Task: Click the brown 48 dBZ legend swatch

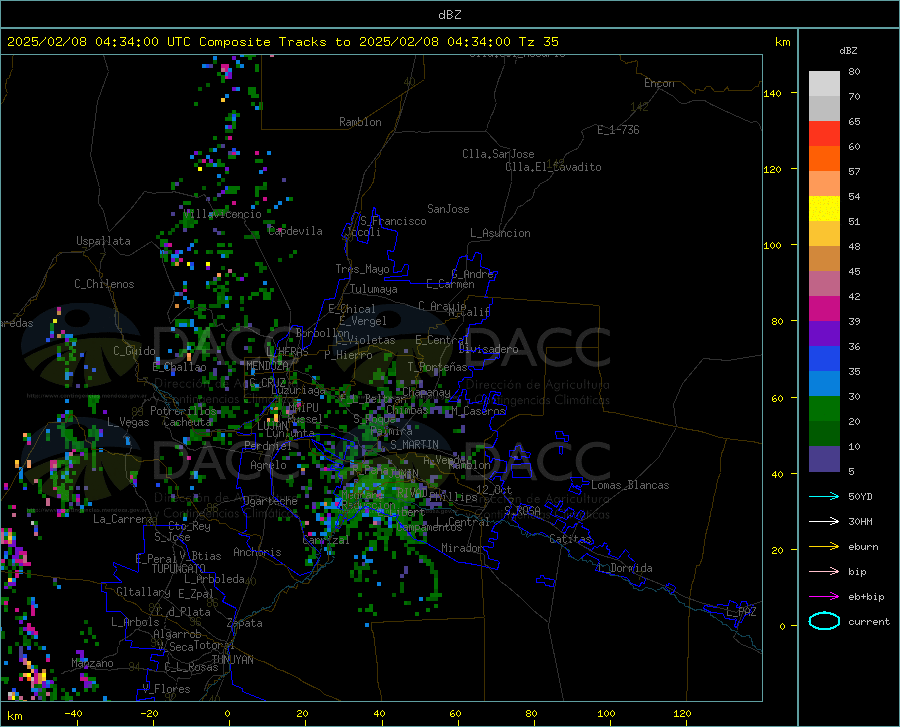Action: (824, 259)
